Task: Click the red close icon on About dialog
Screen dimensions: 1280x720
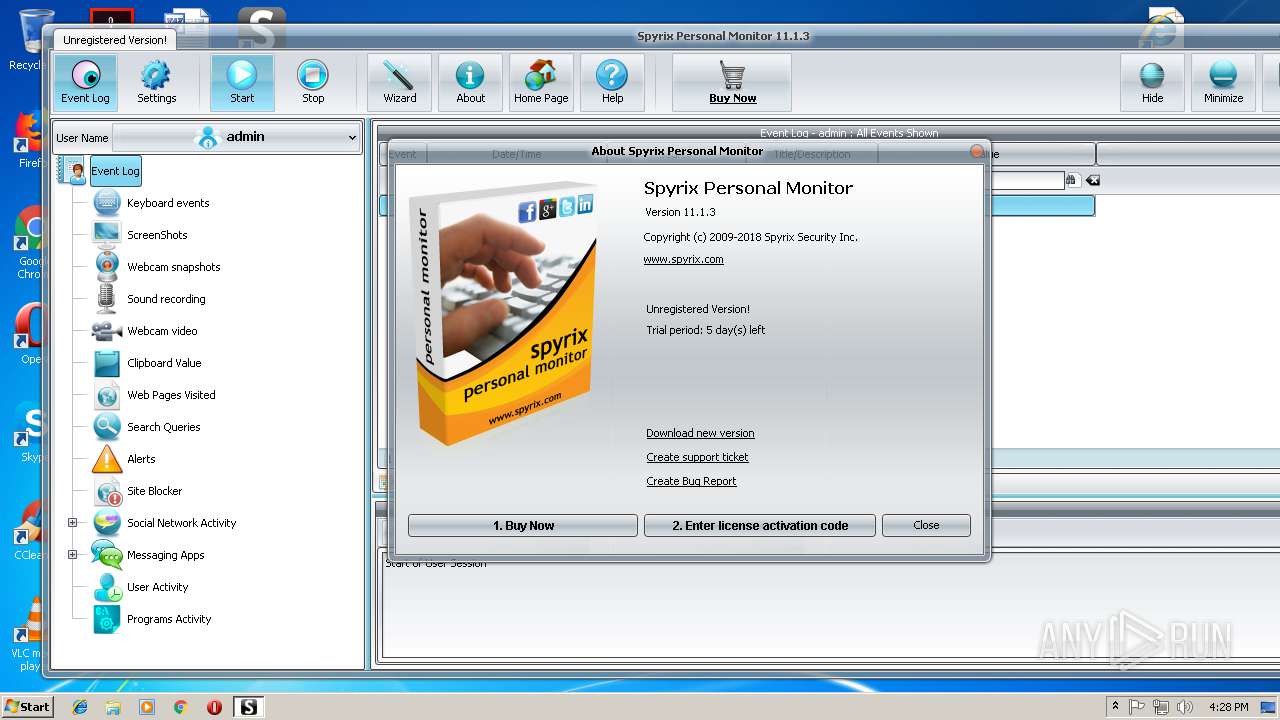Action: (977, 152)
